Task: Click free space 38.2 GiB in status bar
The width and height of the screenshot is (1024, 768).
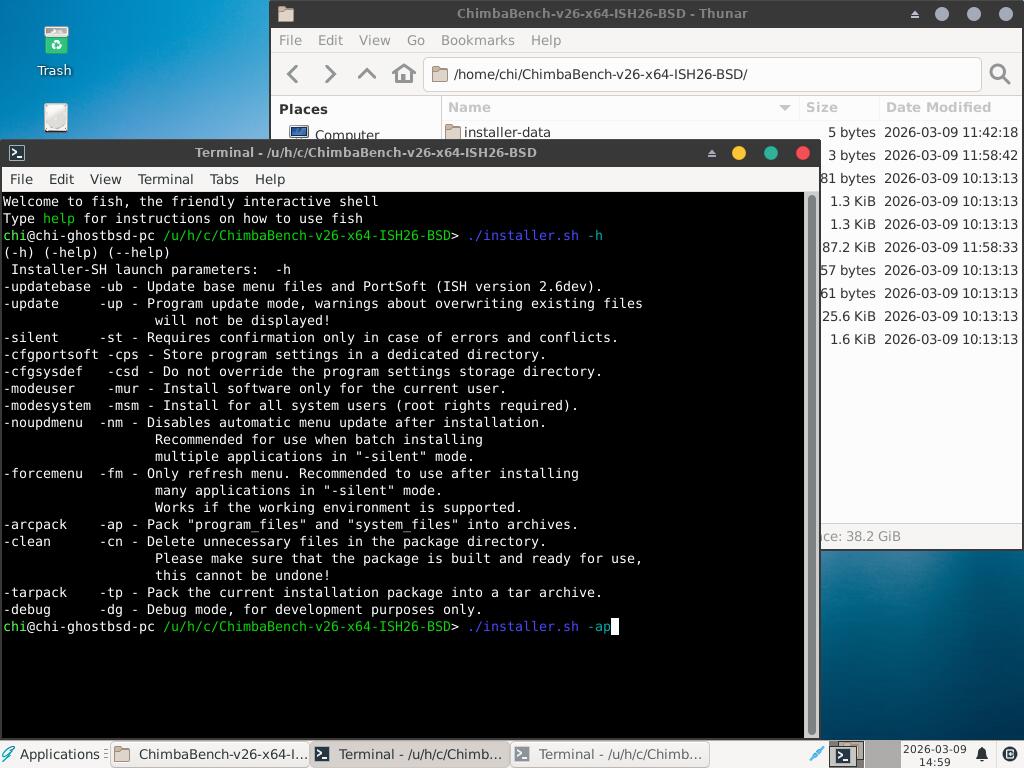Action: click(x=861, y=536)
